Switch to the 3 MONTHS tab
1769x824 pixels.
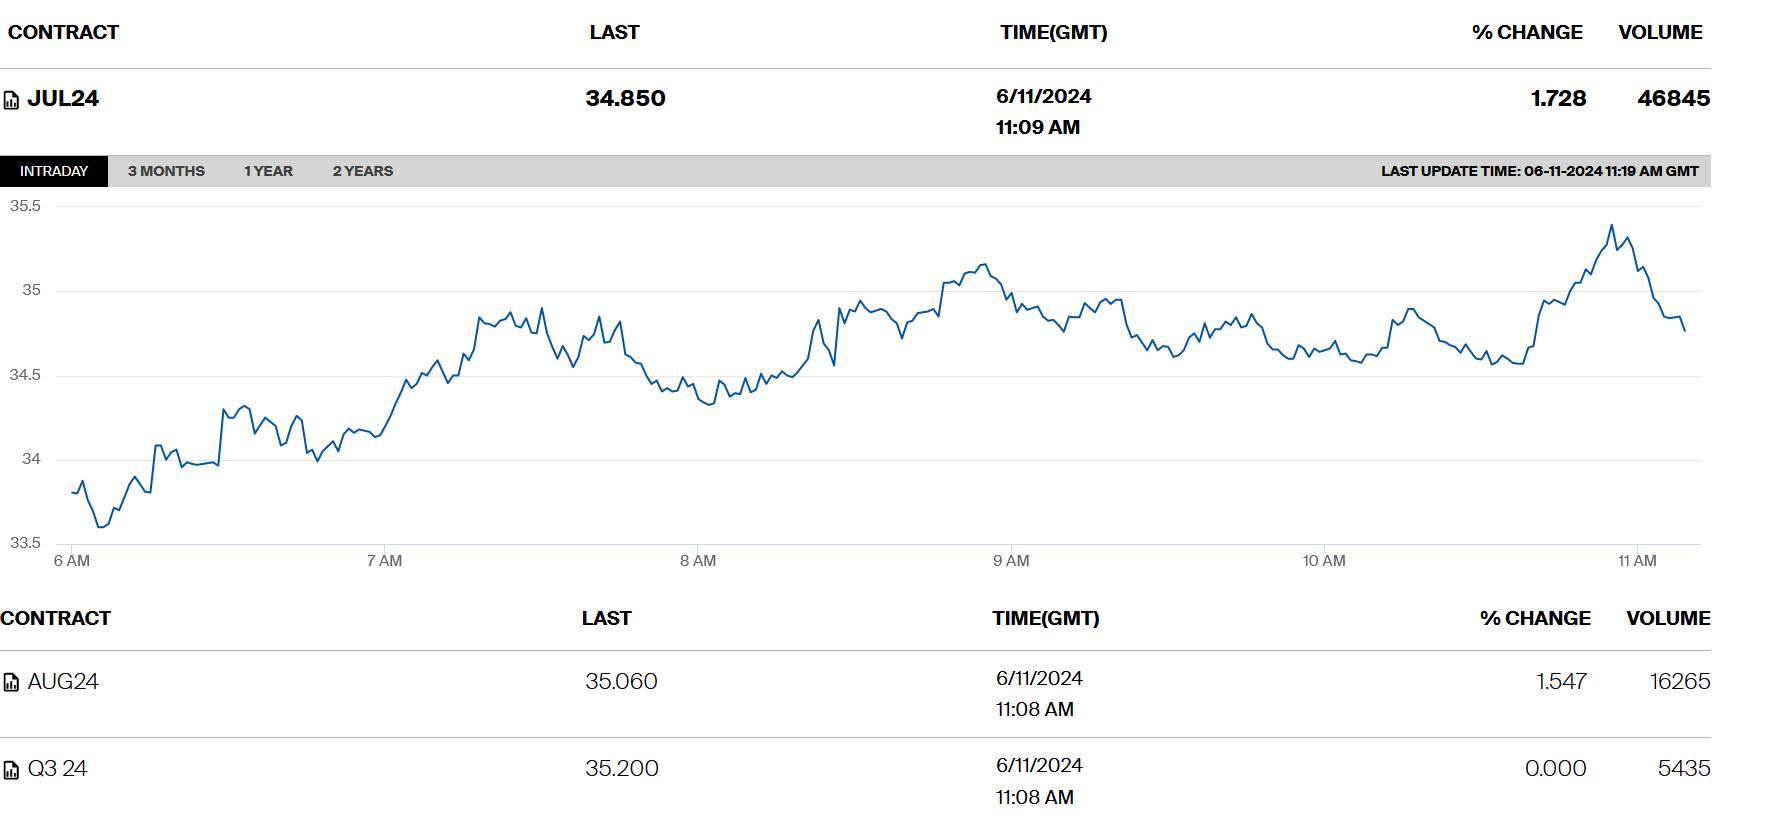(166, 171)
